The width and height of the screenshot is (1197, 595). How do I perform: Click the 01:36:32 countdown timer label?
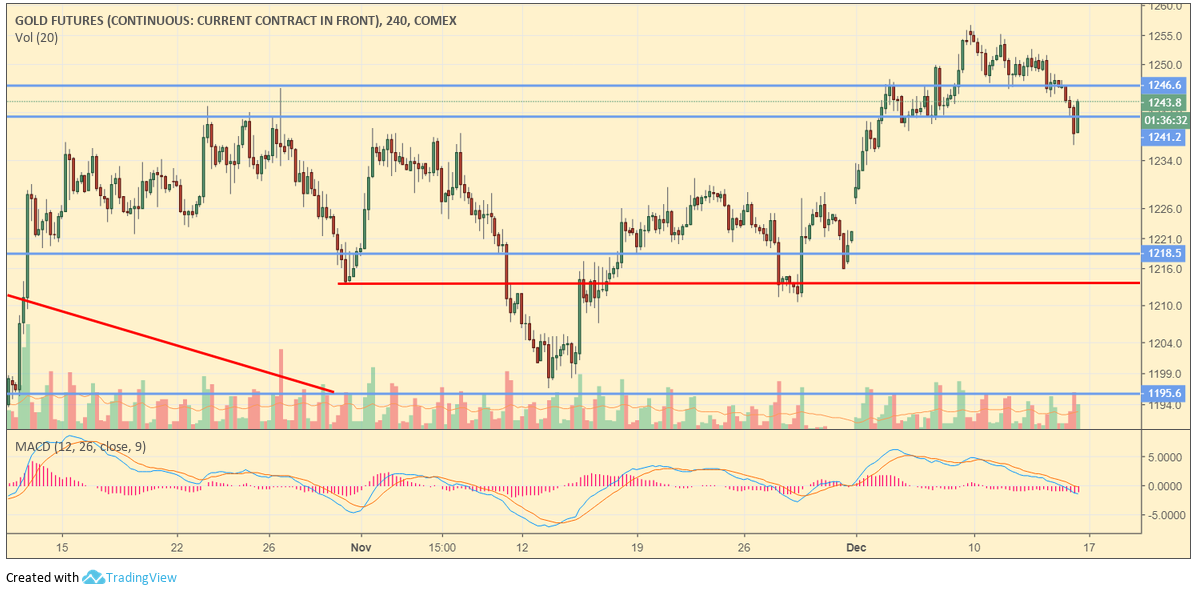pyautogui.click(x=1166, y=119)
